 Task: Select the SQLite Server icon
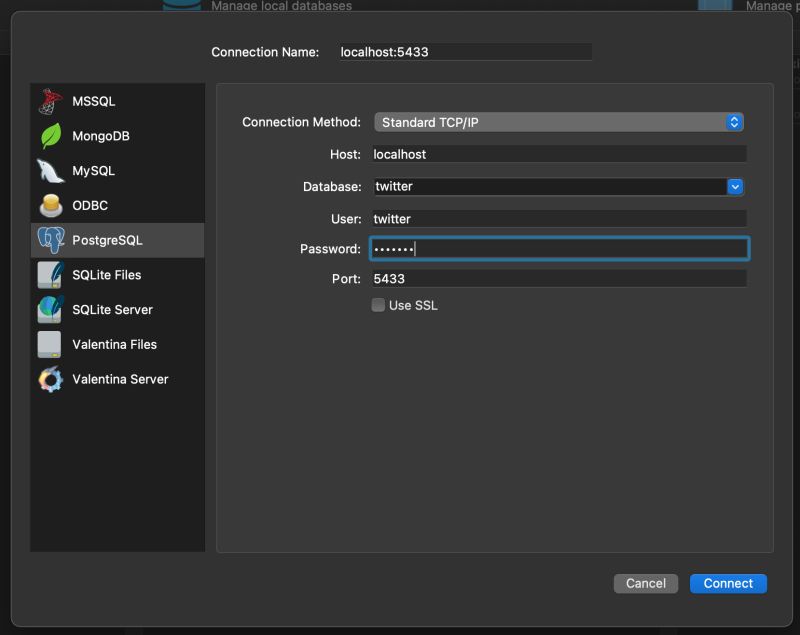pos(50,309)
